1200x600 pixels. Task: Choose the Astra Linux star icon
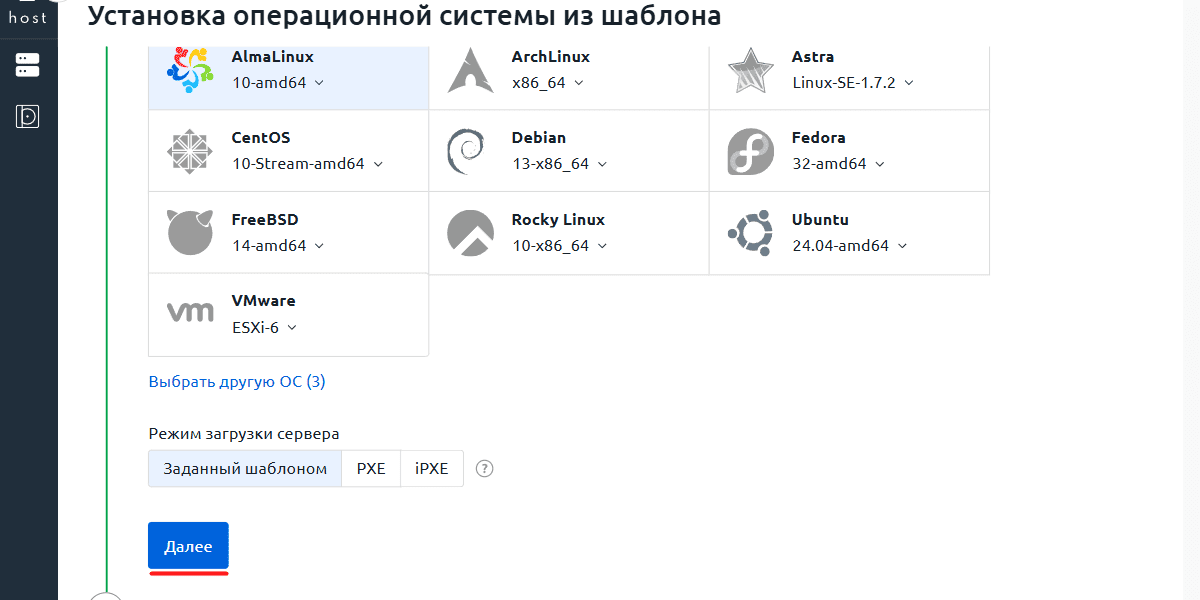(x=750, y=70)
